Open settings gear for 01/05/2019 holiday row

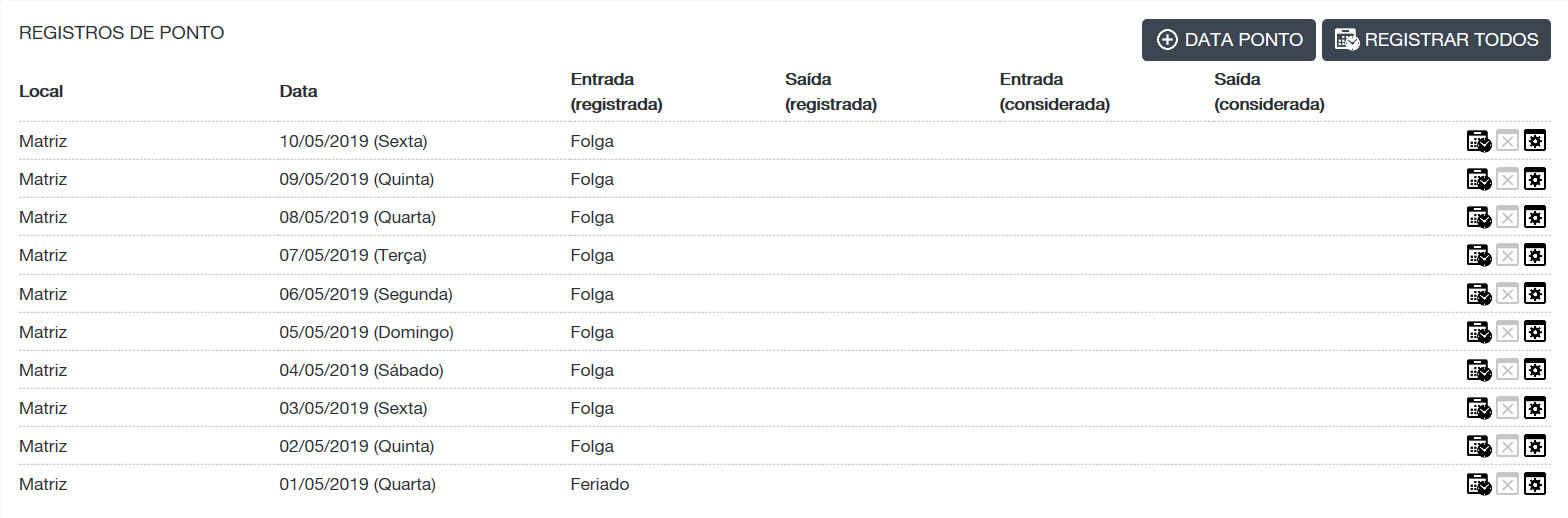click(1535, 485)
